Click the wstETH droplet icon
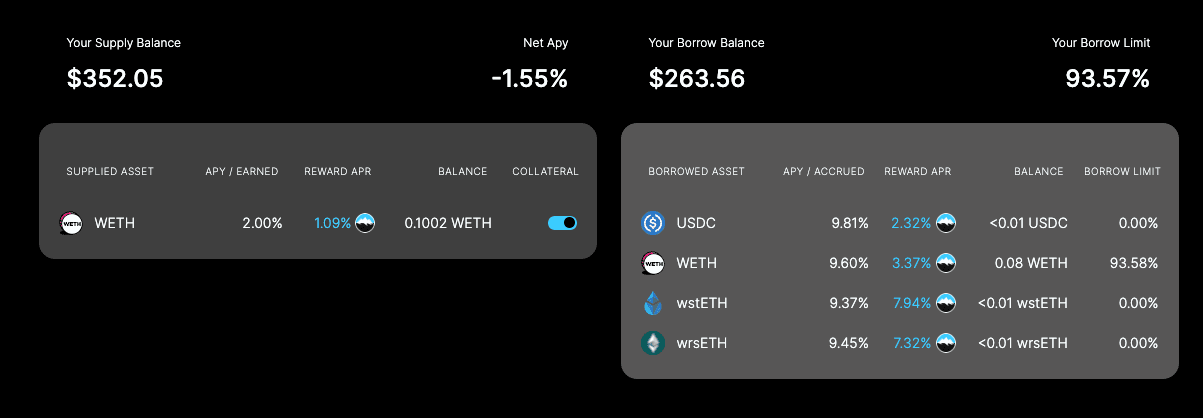The height and width of the screenshot is (418, 1203). (x=653, y=303)
